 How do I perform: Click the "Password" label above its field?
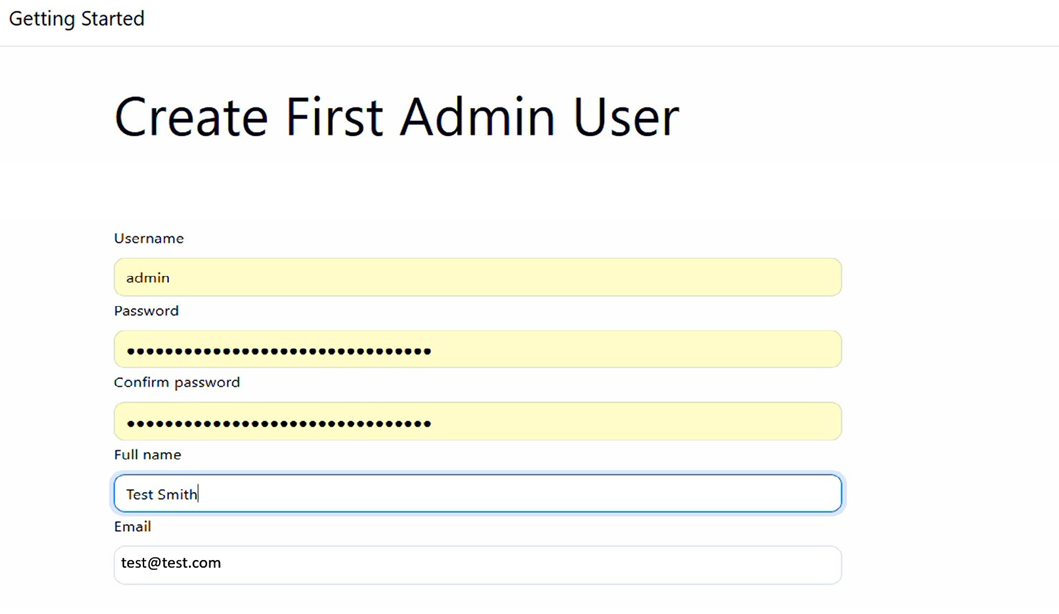coord(147,311)
